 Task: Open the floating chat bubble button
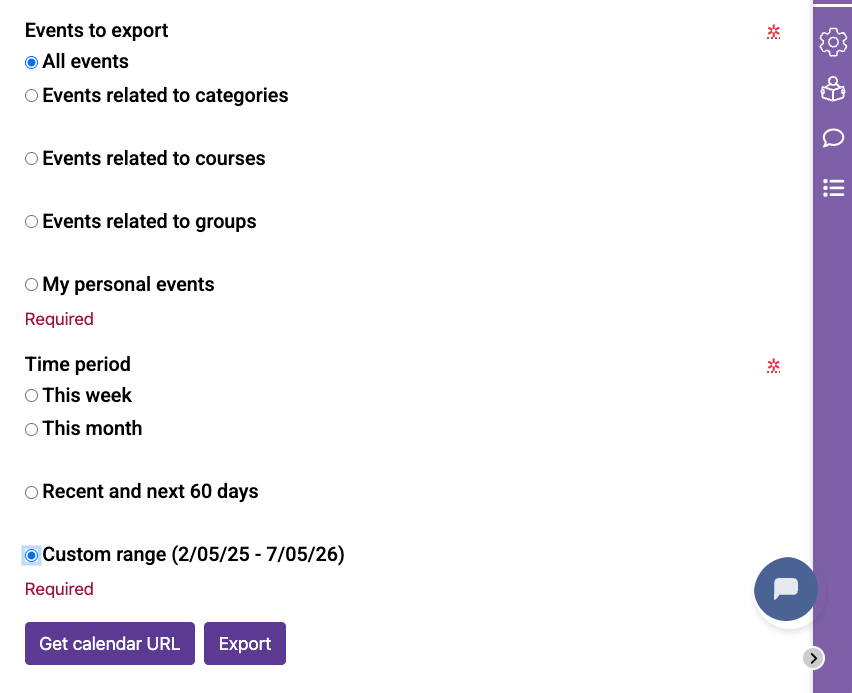(786, 589)
